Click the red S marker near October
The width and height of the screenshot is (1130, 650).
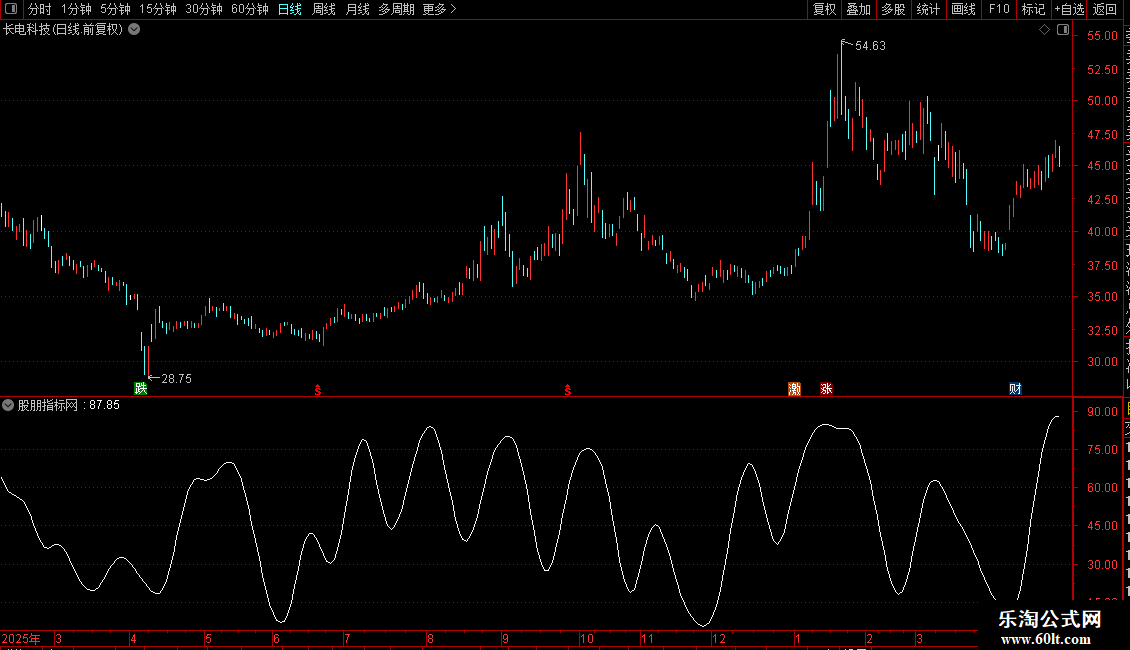(x=568, y=390)
